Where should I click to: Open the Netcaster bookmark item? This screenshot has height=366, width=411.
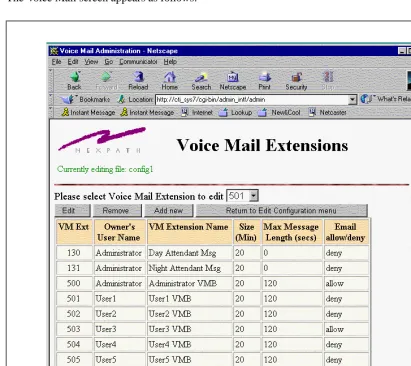pos(327,113)
